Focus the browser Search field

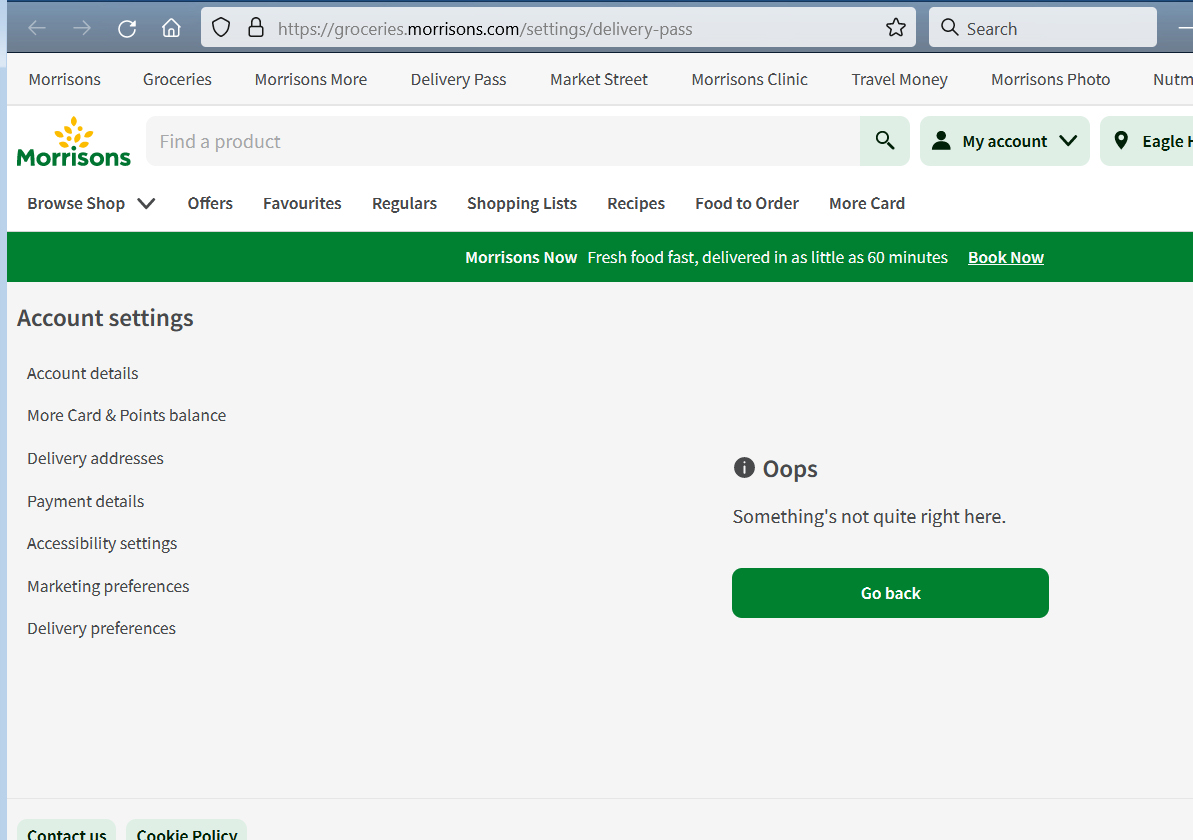1043,28
